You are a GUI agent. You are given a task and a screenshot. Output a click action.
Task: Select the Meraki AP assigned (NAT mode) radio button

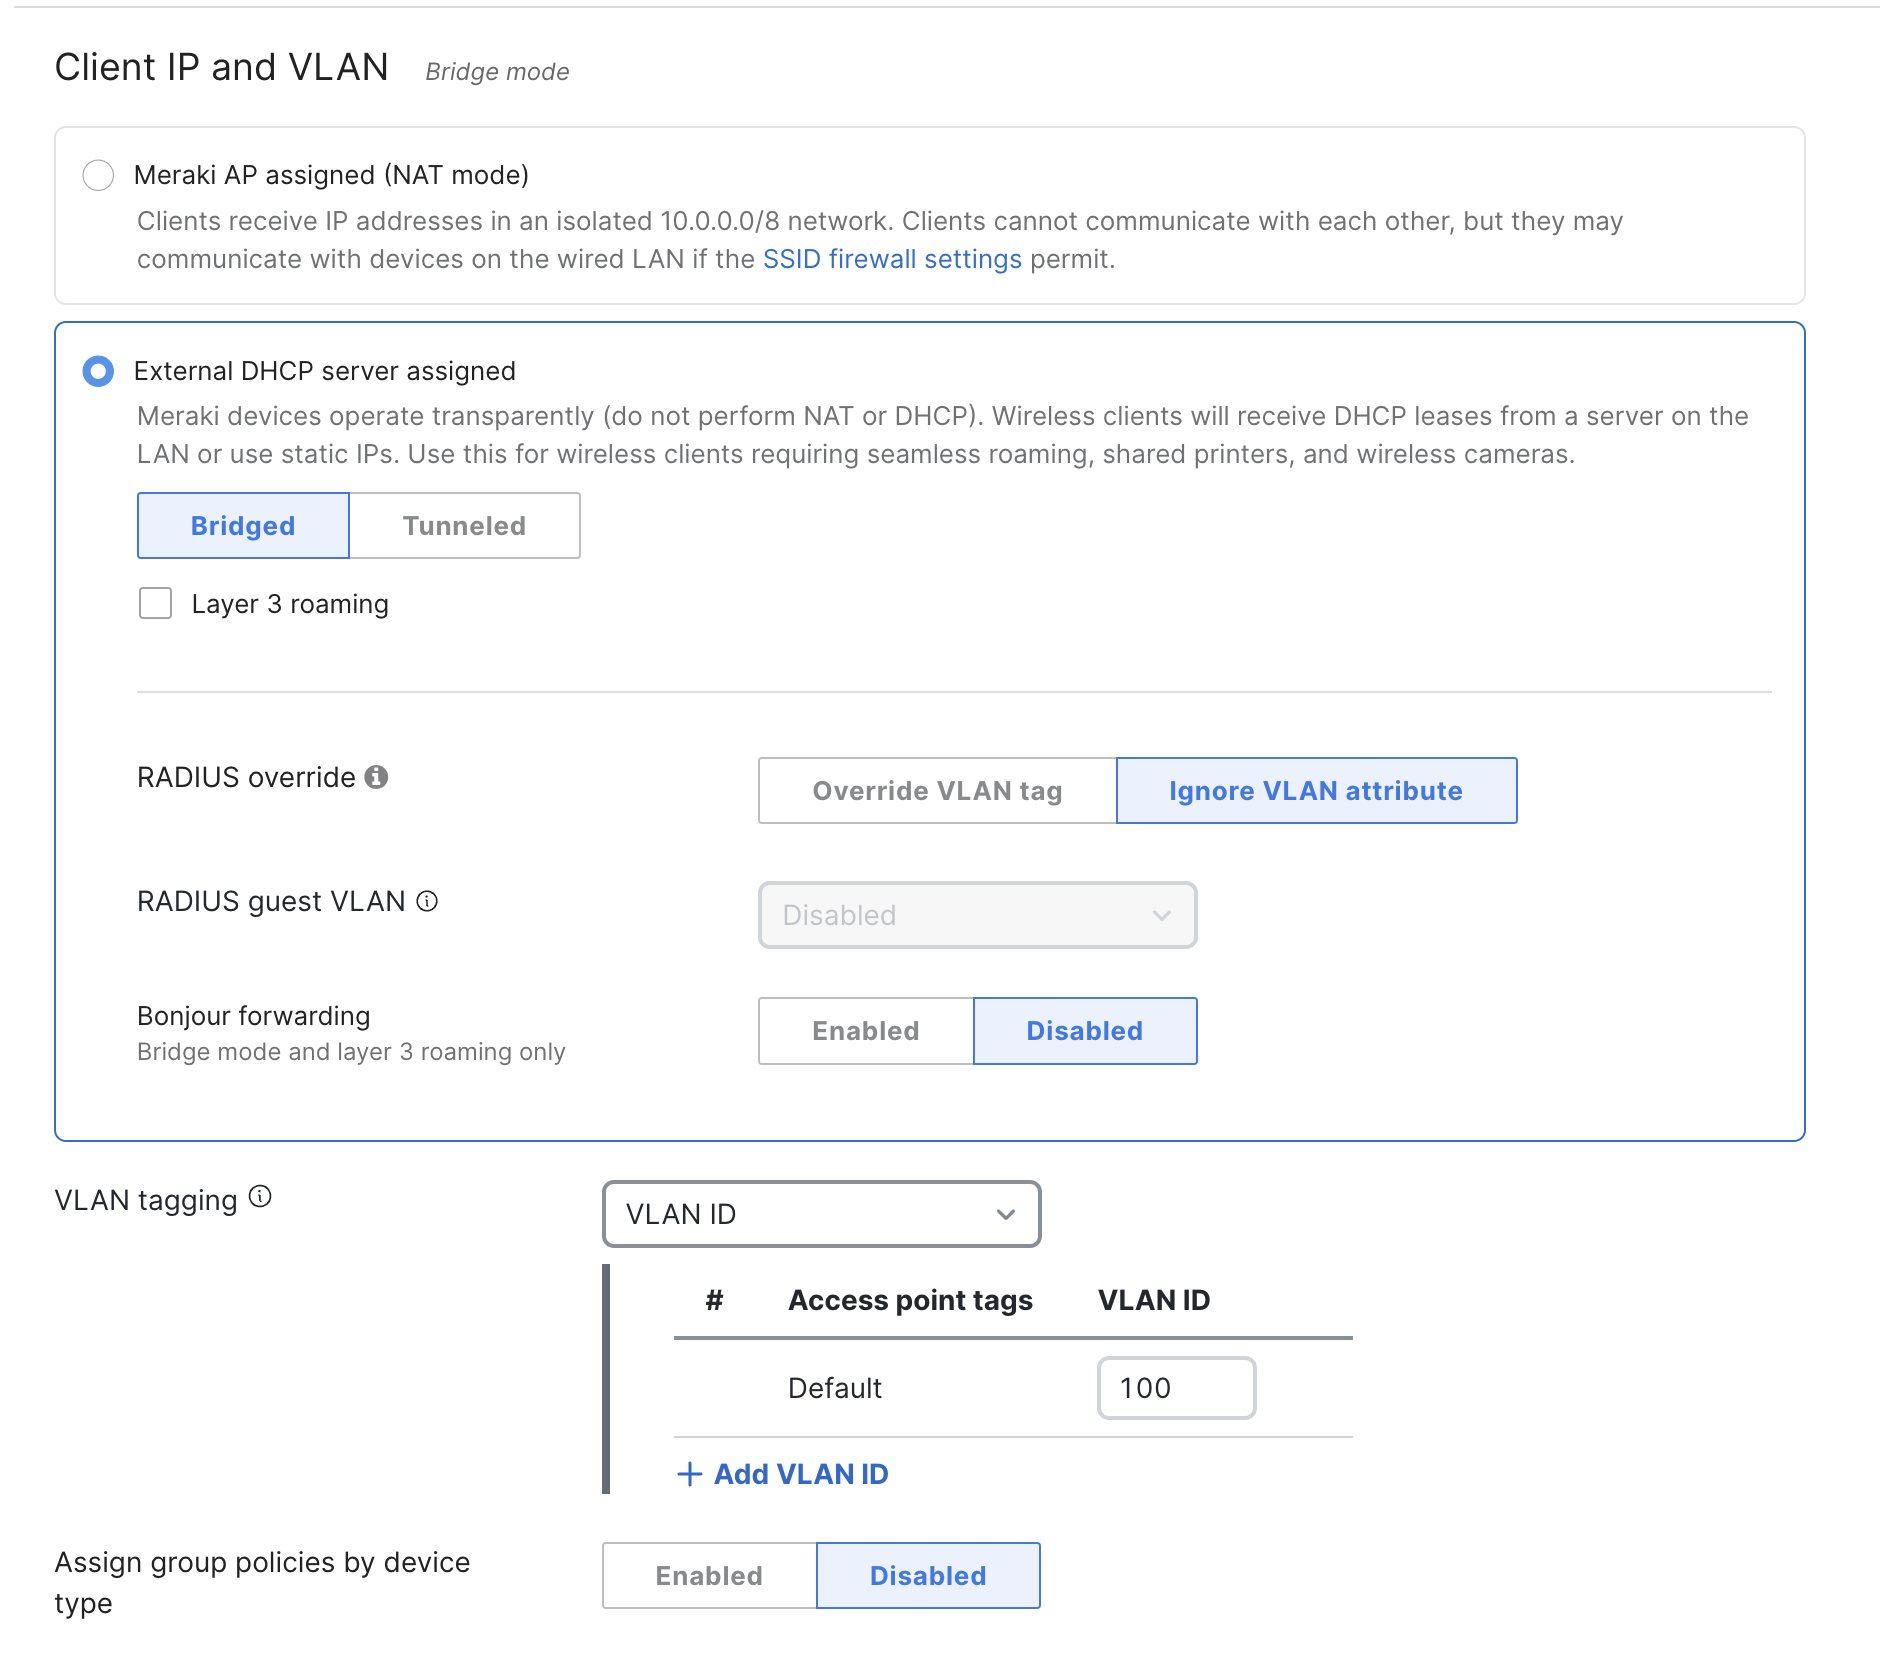click(x=99, y=175)
